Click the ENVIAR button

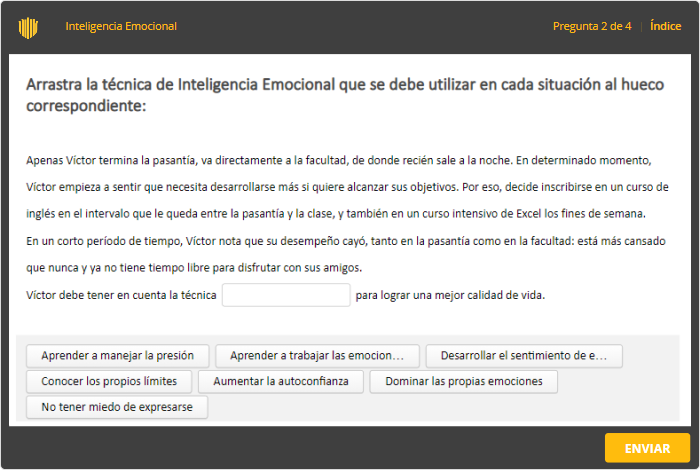[x=647, y=448]
